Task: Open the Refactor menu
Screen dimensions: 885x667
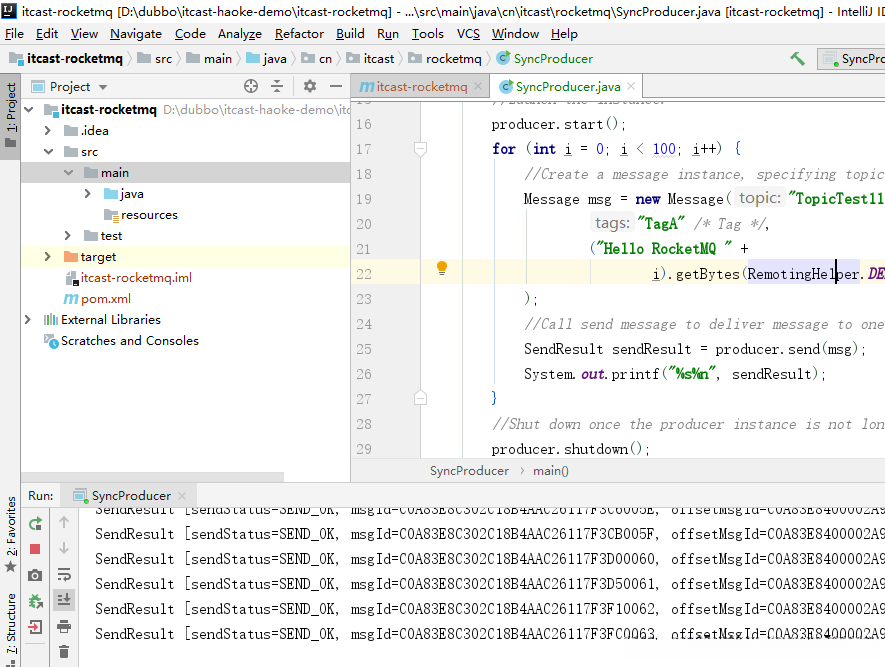Action: [299, 33]
